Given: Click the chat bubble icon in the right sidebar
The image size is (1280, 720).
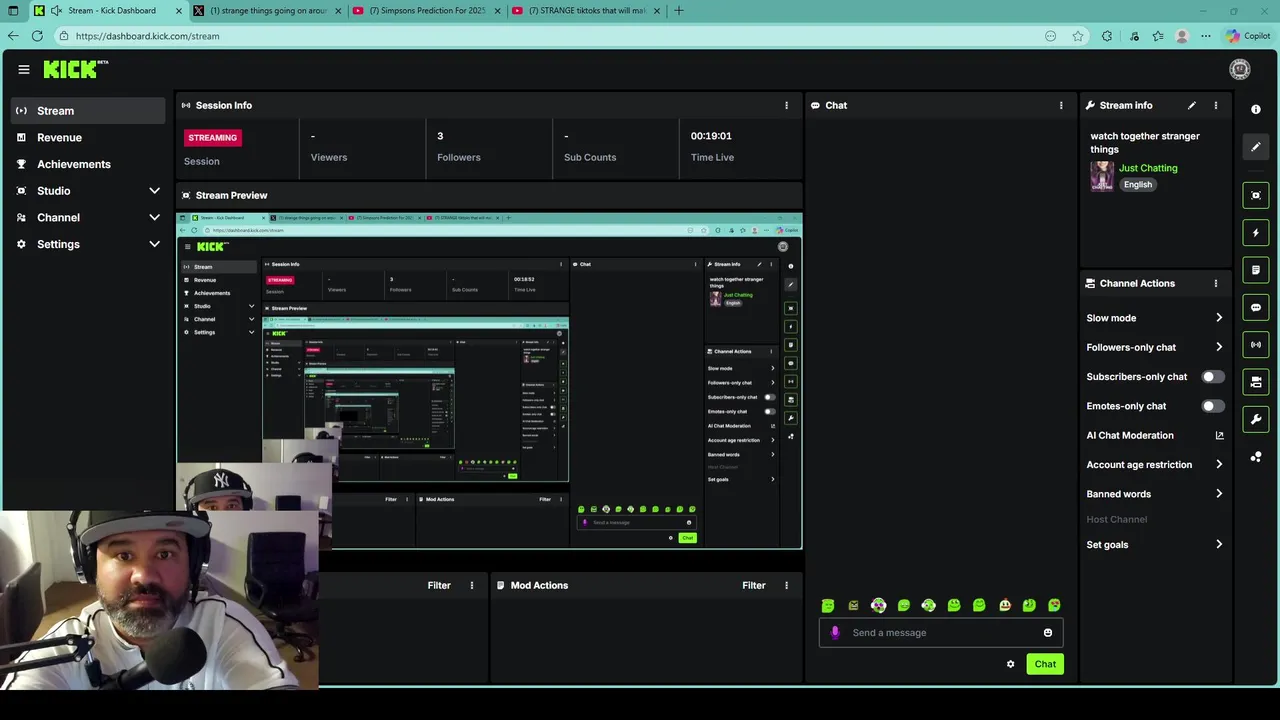Looking at the screenshot, I should coord(1256,307).
